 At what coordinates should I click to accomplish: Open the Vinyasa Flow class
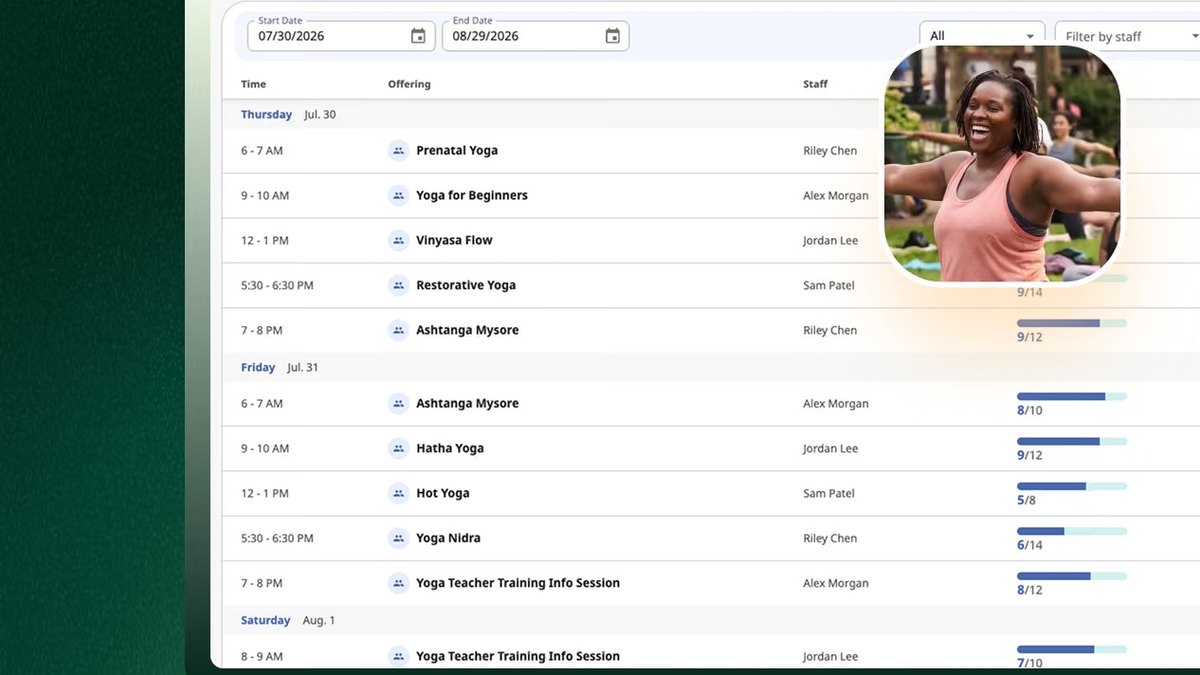[x=454, y=241]
